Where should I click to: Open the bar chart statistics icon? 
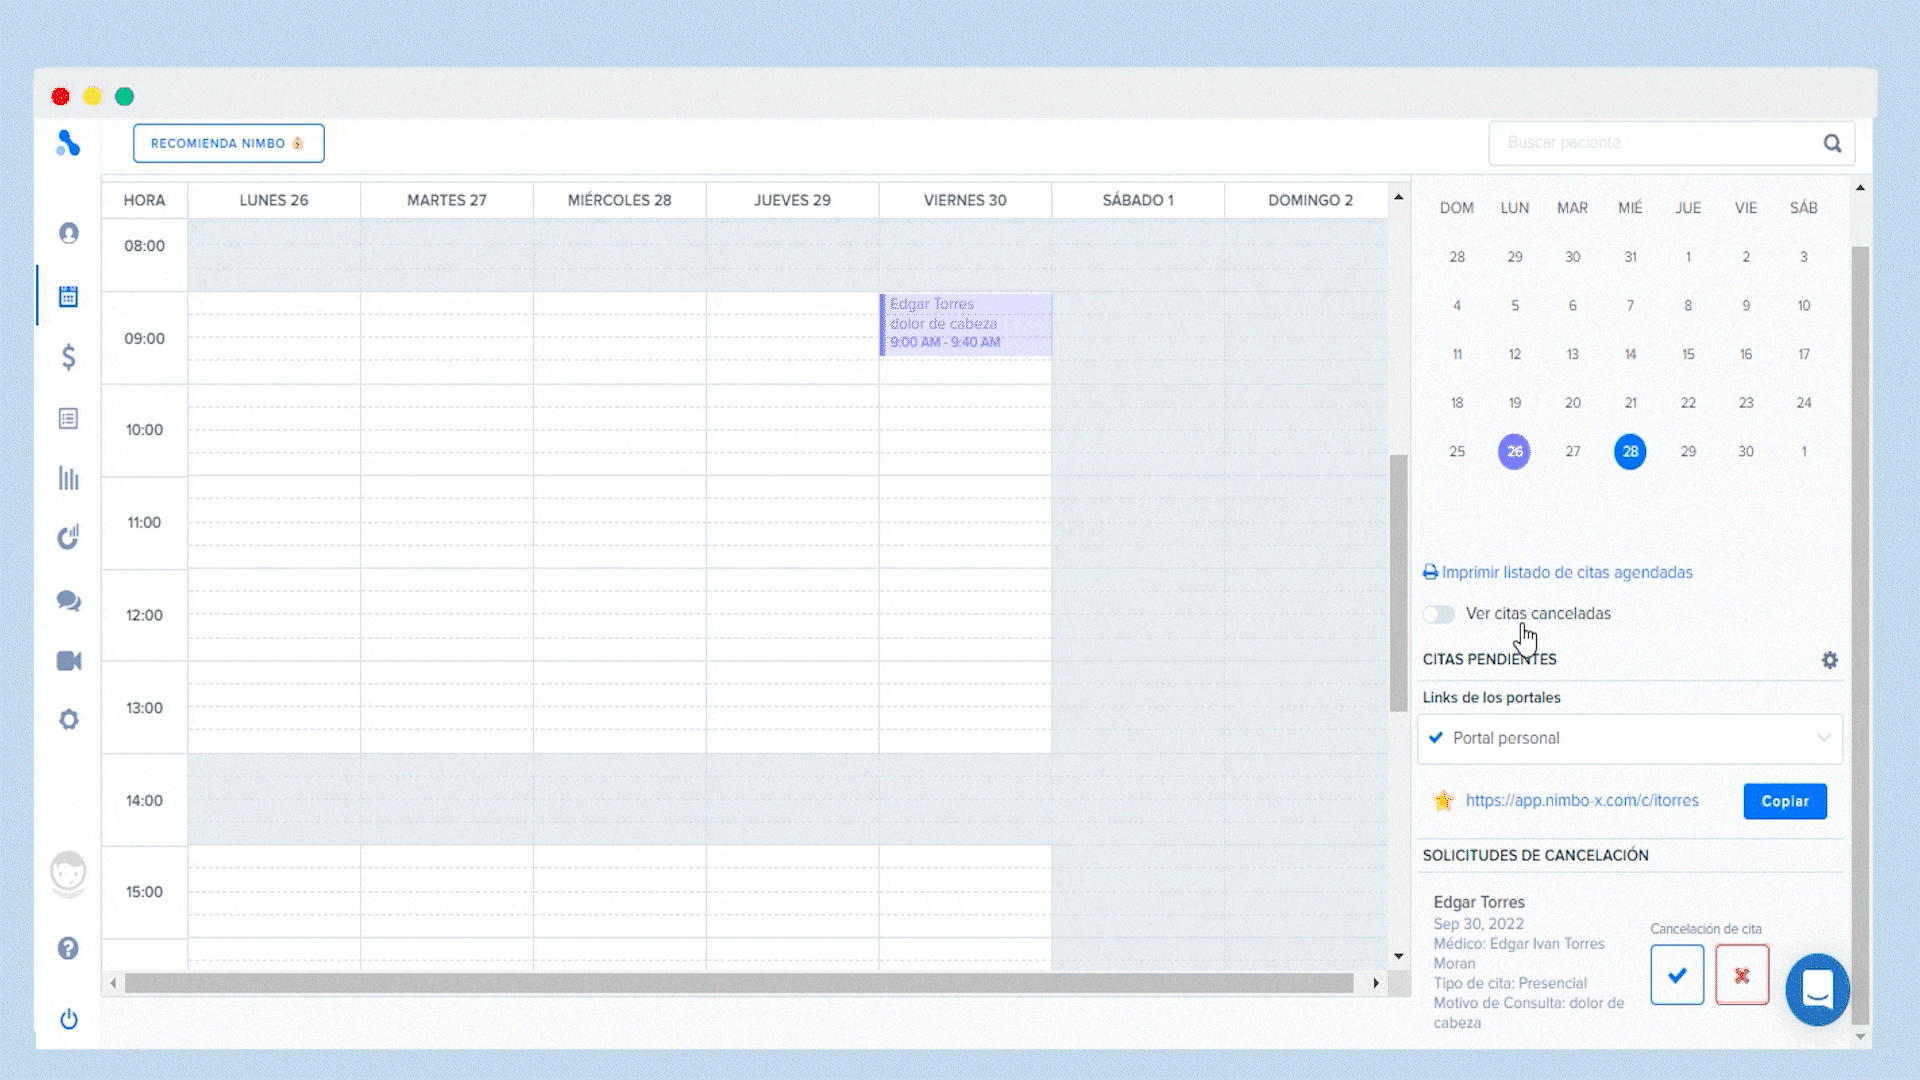(68, 478)
